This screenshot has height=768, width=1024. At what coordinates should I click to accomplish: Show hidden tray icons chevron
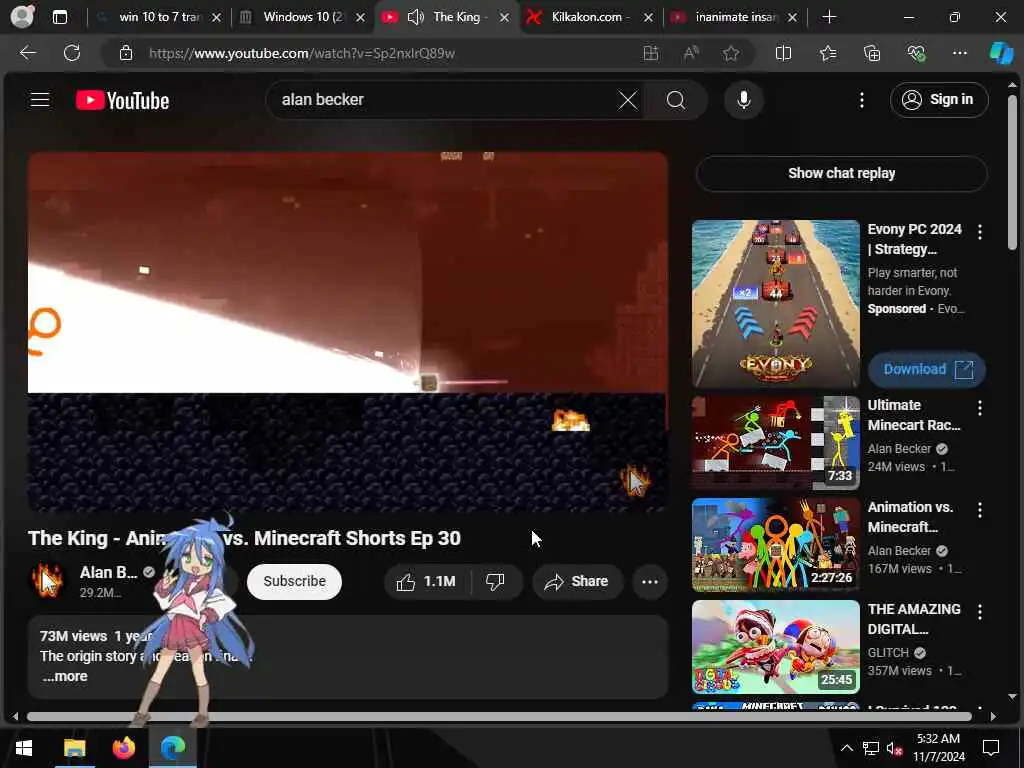coord(846,748)
